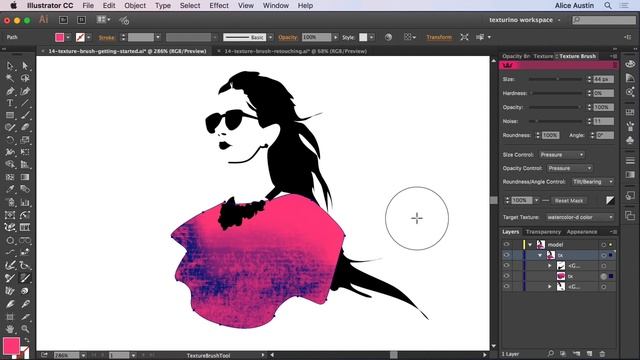The width and height of the screenshot is (640, 360).
Task: Click target circle of last <G... group
Action: point(603,287)
